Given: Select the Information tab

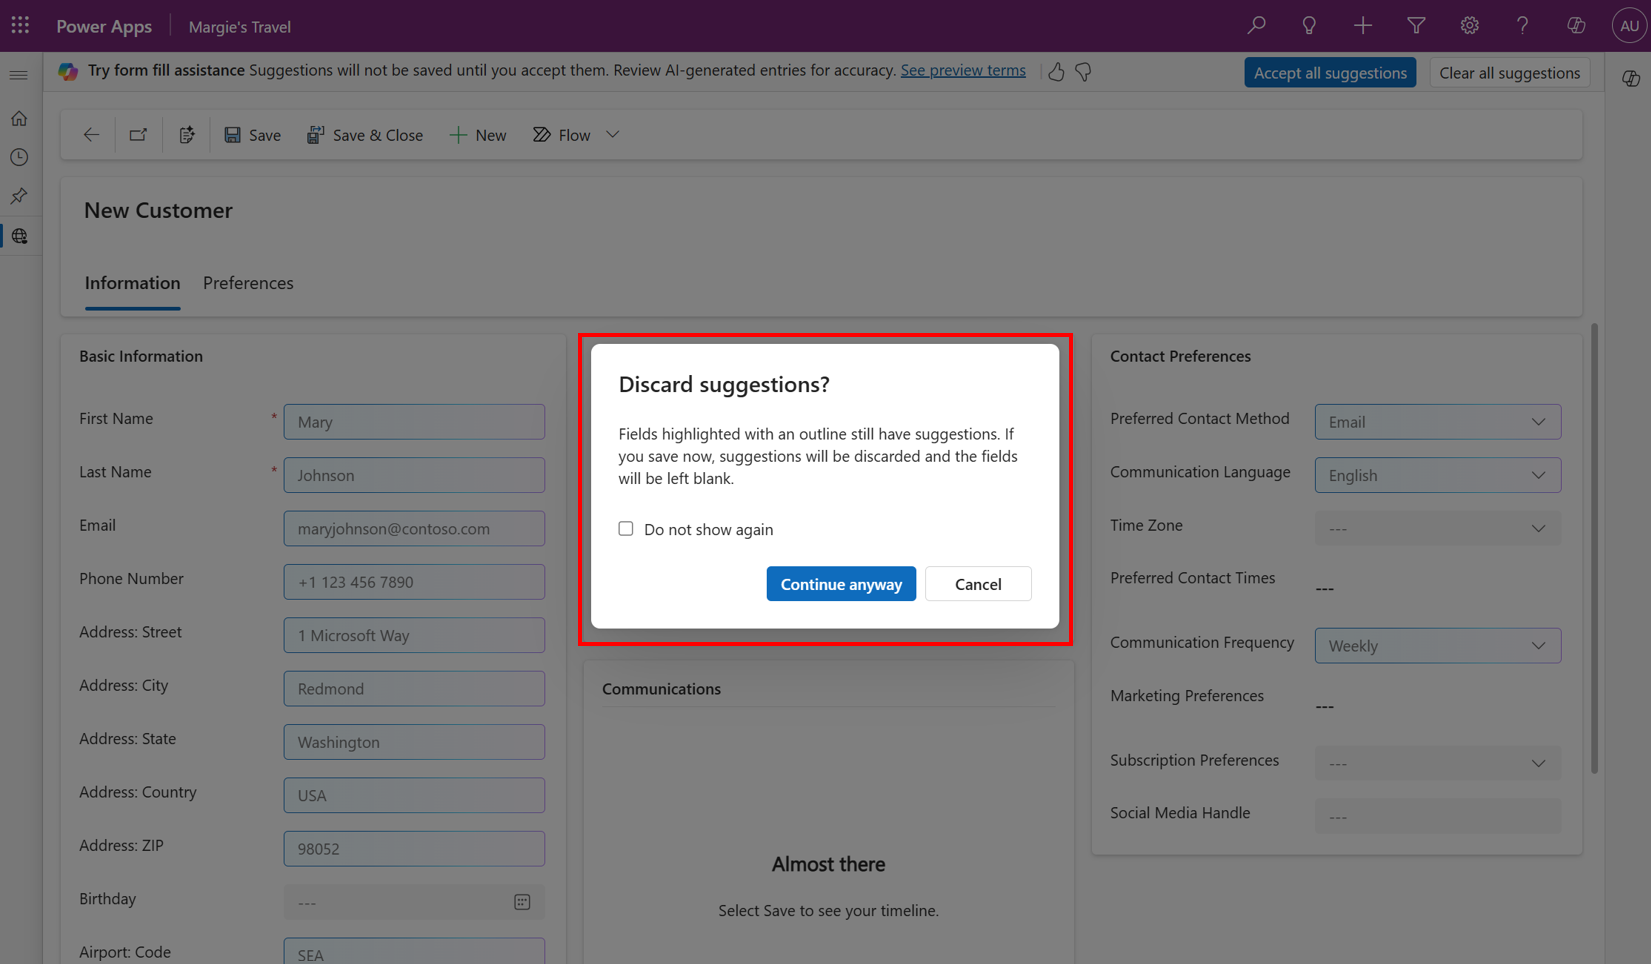Looking at the screenshot, I should pos(132,283).
